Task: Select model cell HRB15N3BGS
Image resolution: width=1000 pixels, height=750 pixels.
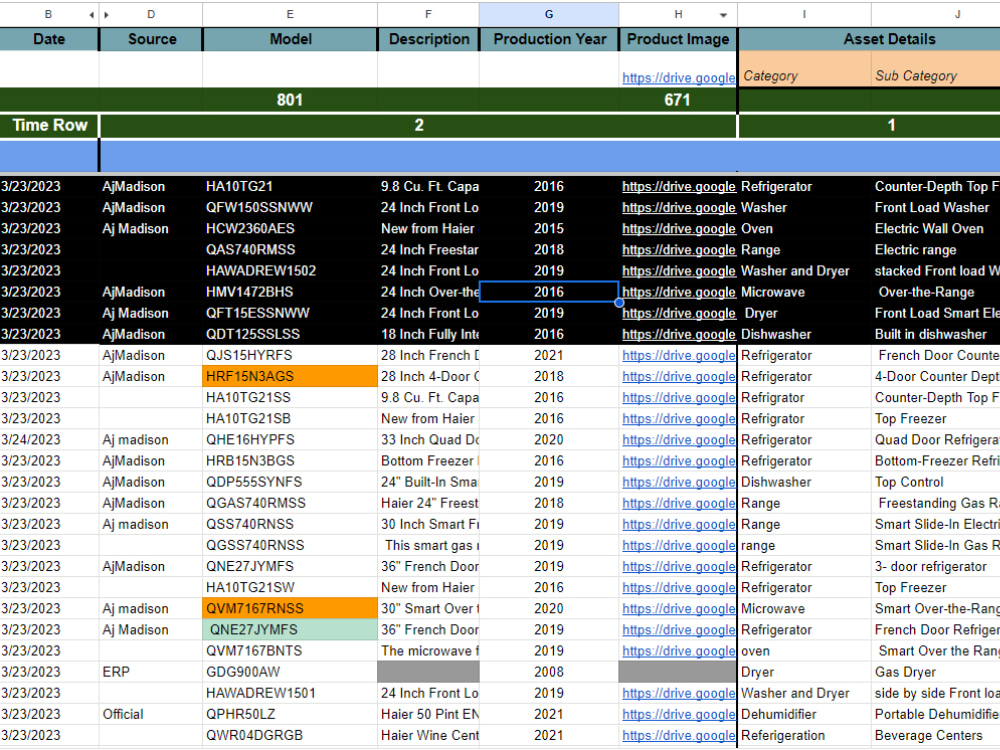Action: point(290,460)
